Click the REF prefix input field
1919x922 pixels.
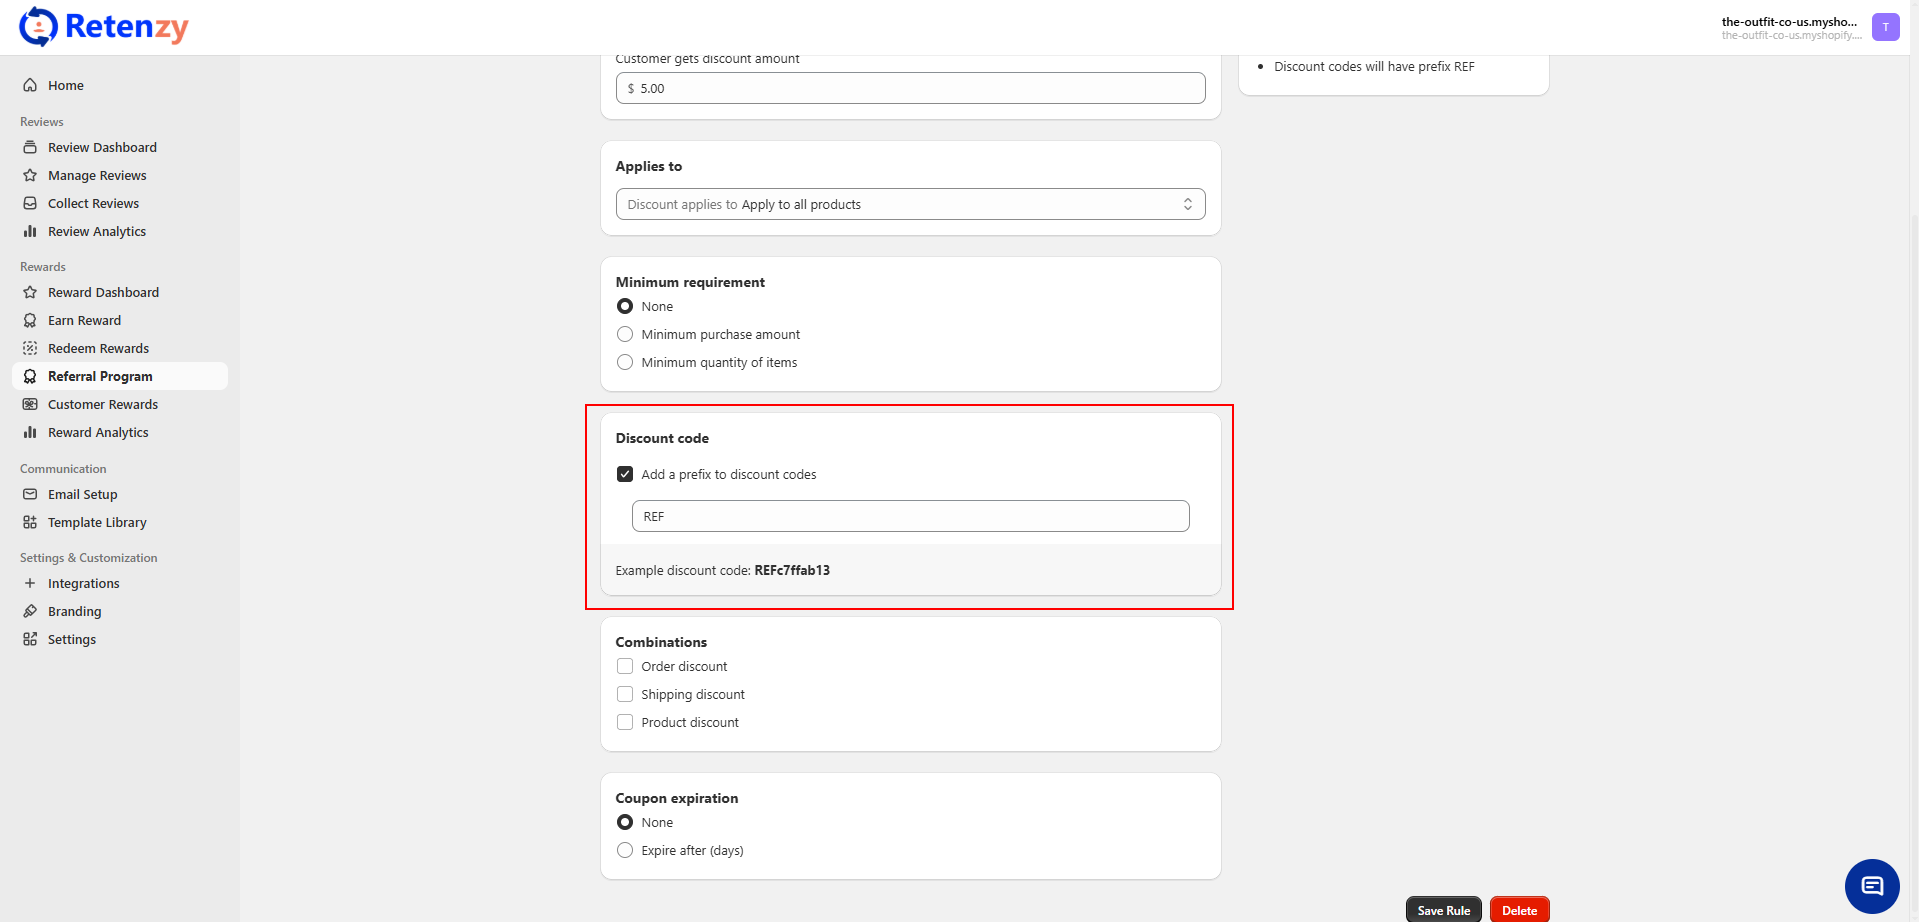coord(910,516)
